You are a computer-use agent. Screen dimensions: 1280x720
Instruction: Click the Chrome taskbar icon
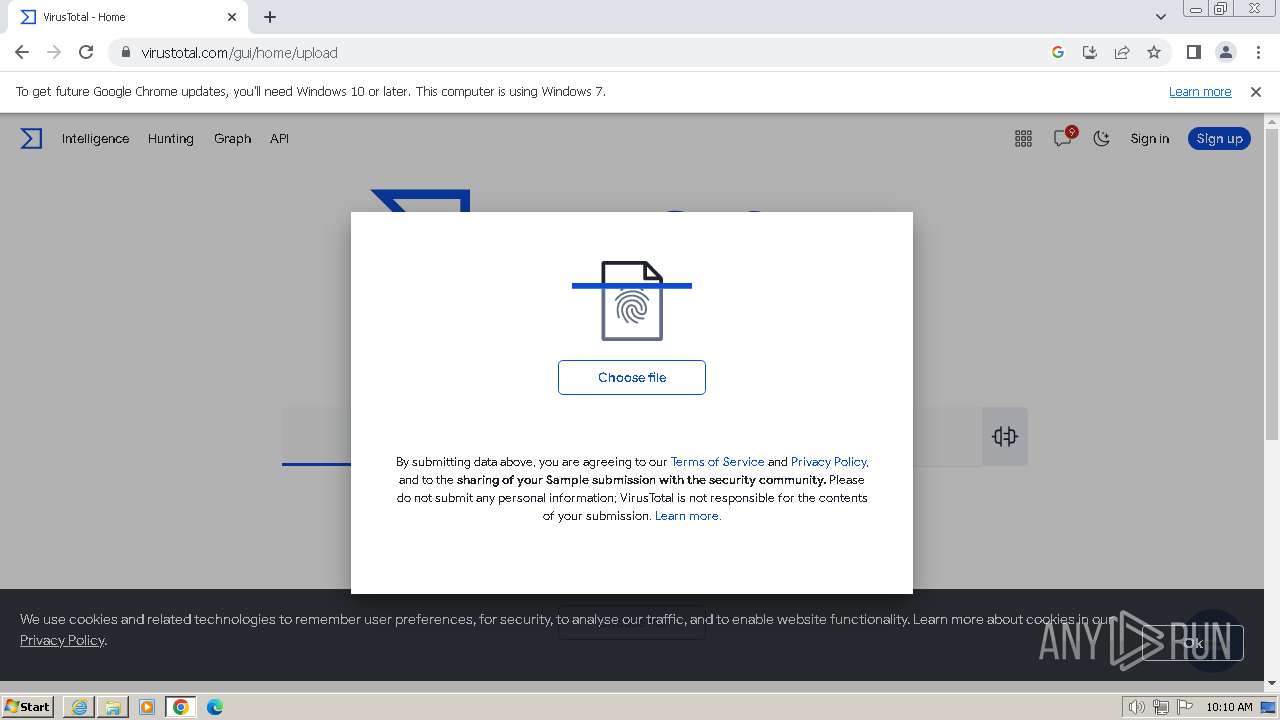point(181,707)
